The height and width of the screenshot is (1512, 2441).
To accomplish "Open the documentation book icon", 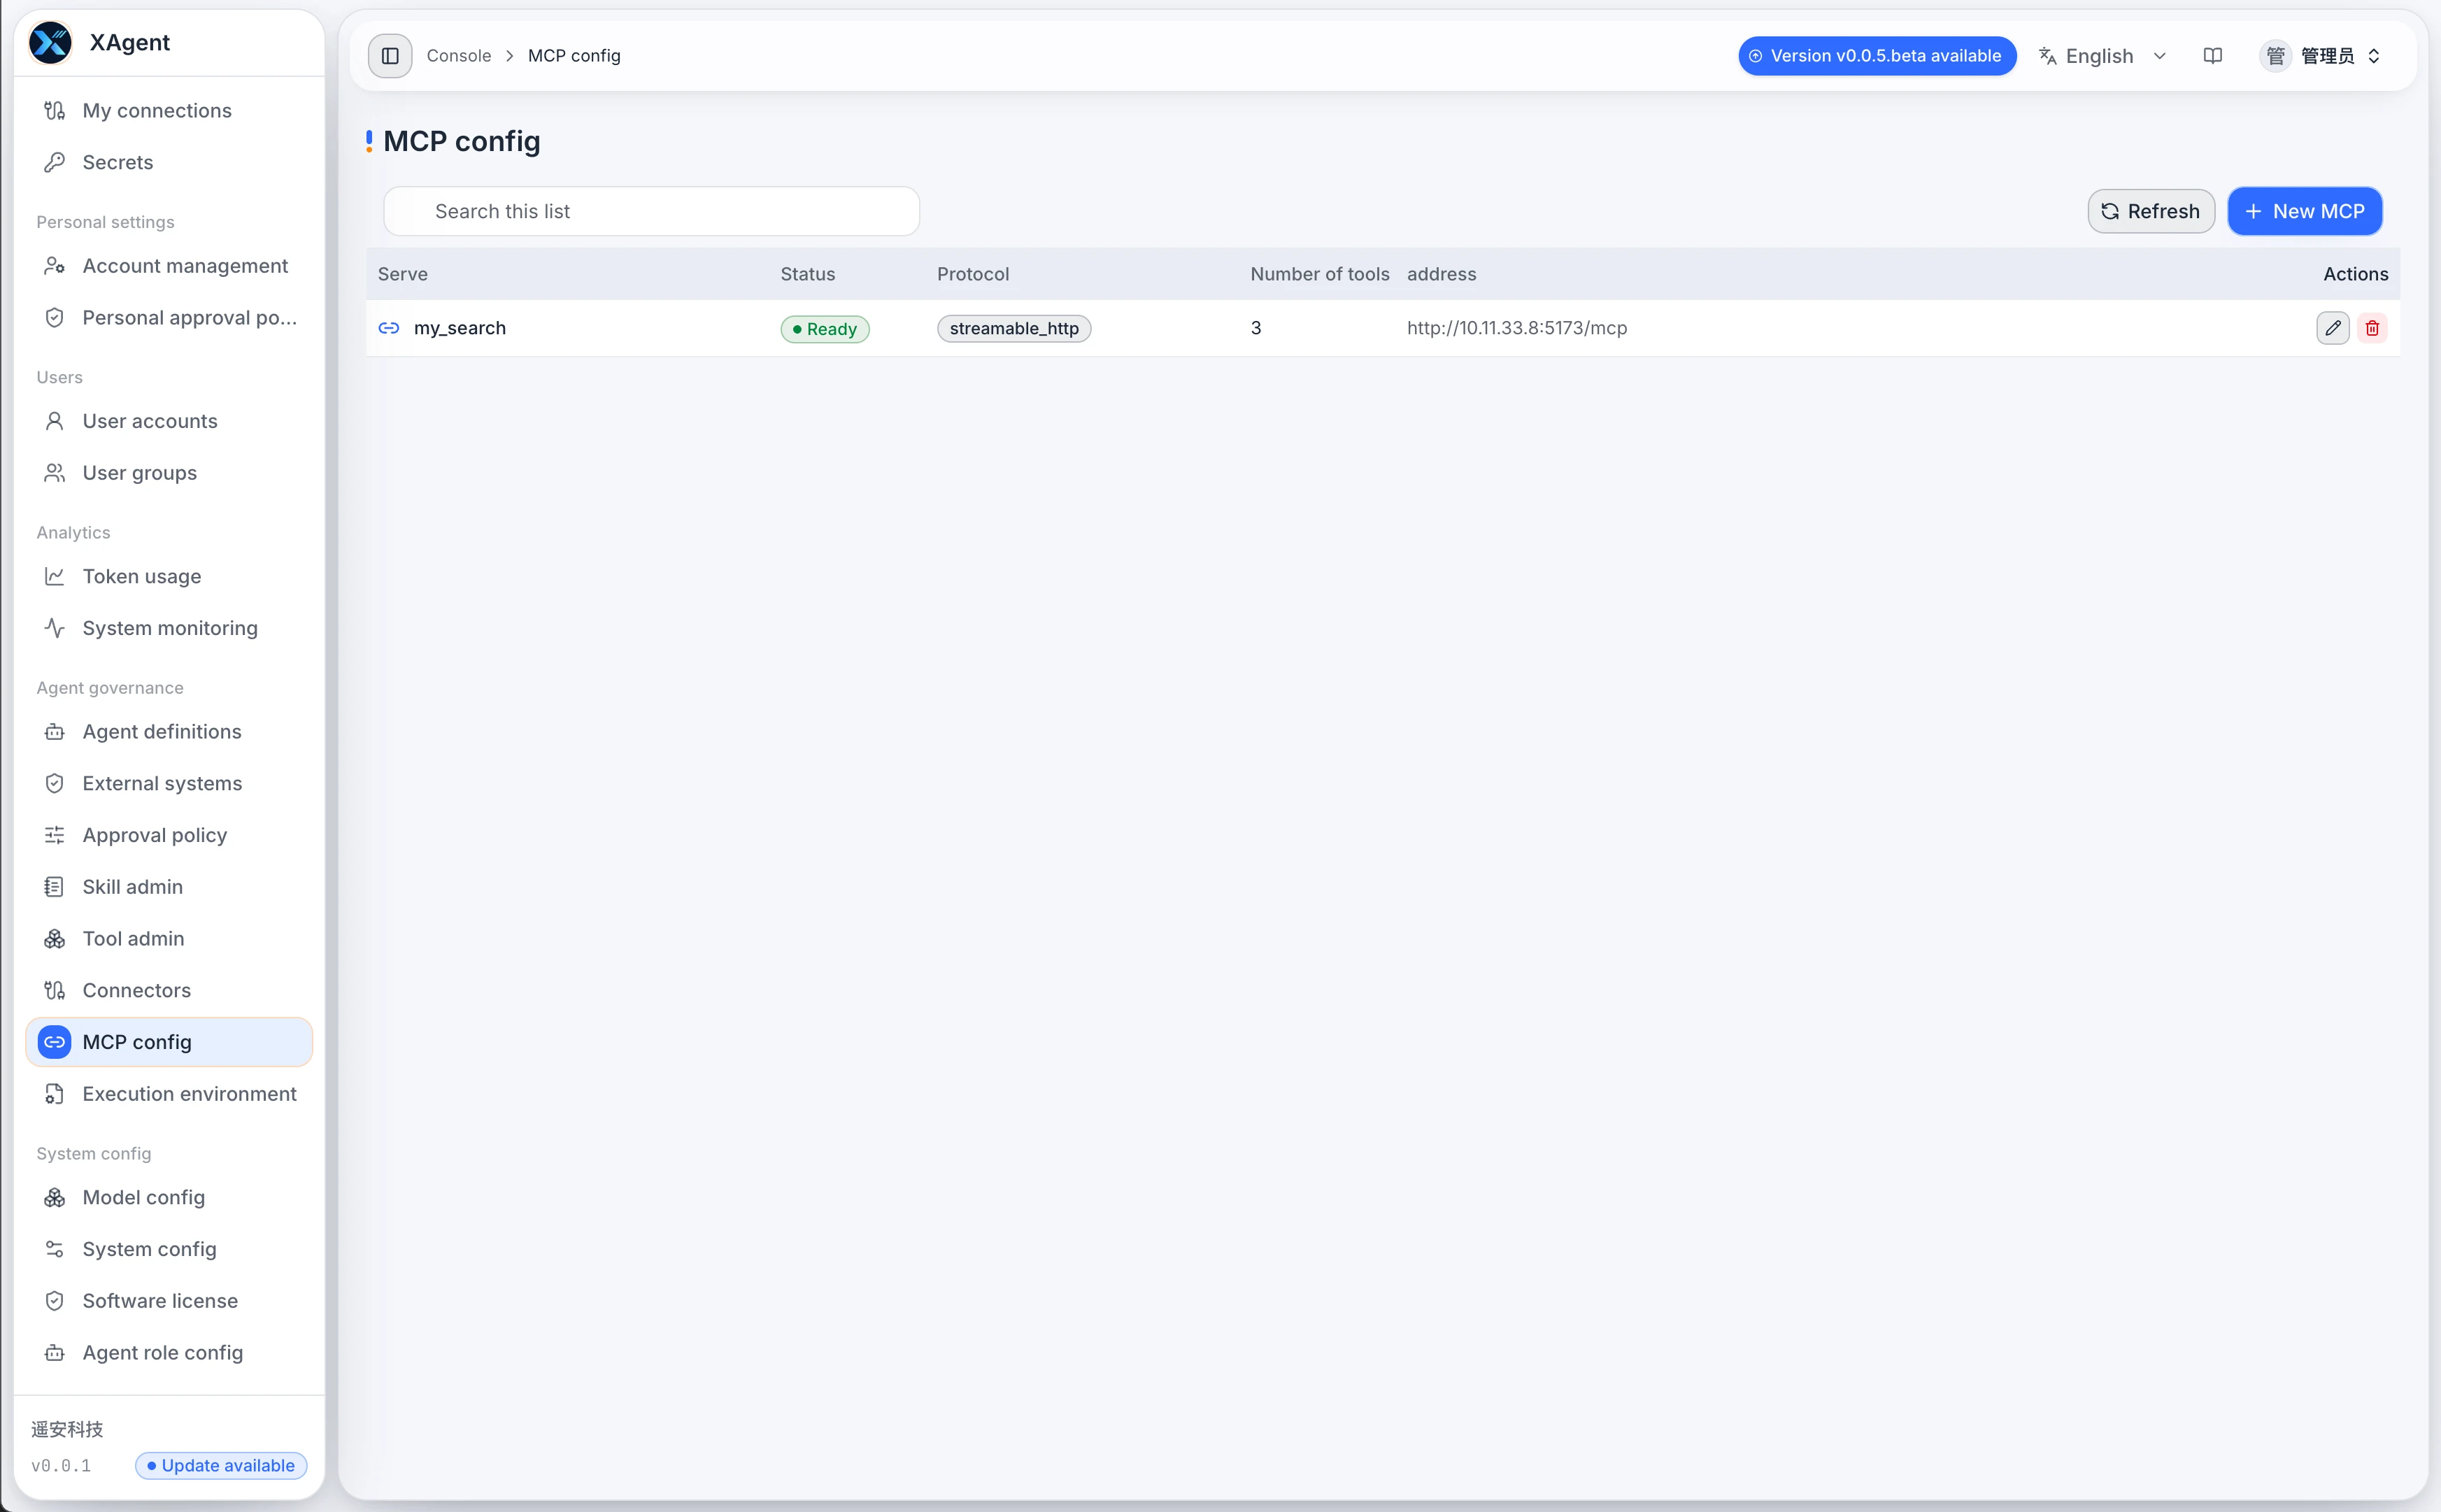I will (x=2213, y=56).
